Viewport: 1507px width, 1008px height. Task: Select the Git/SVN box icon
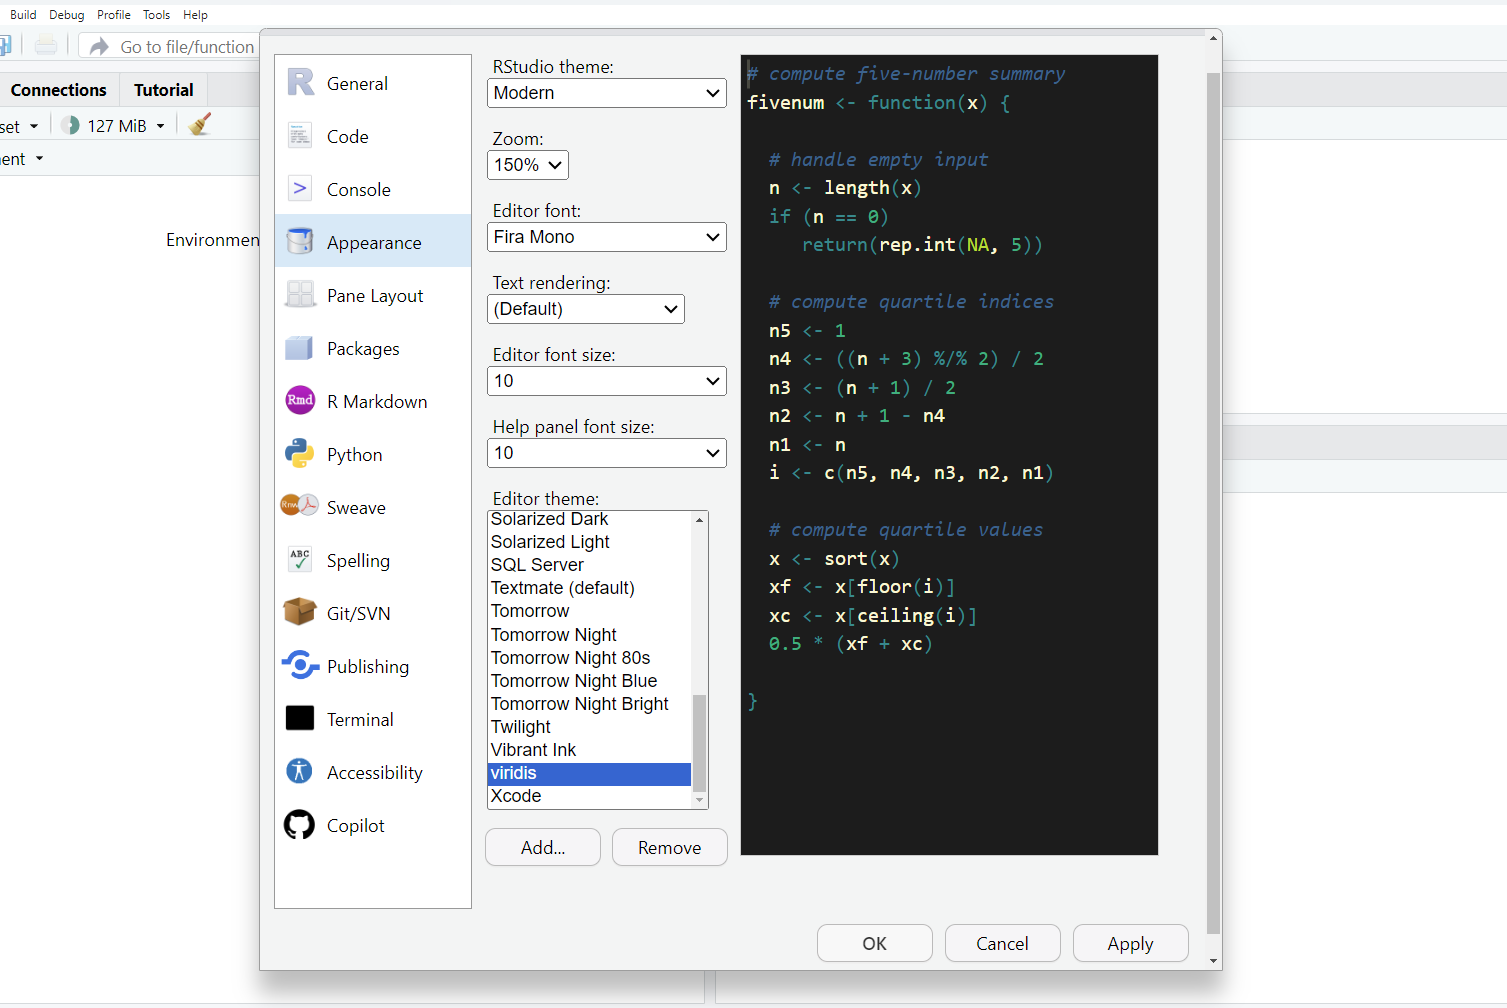coord(300,613)
